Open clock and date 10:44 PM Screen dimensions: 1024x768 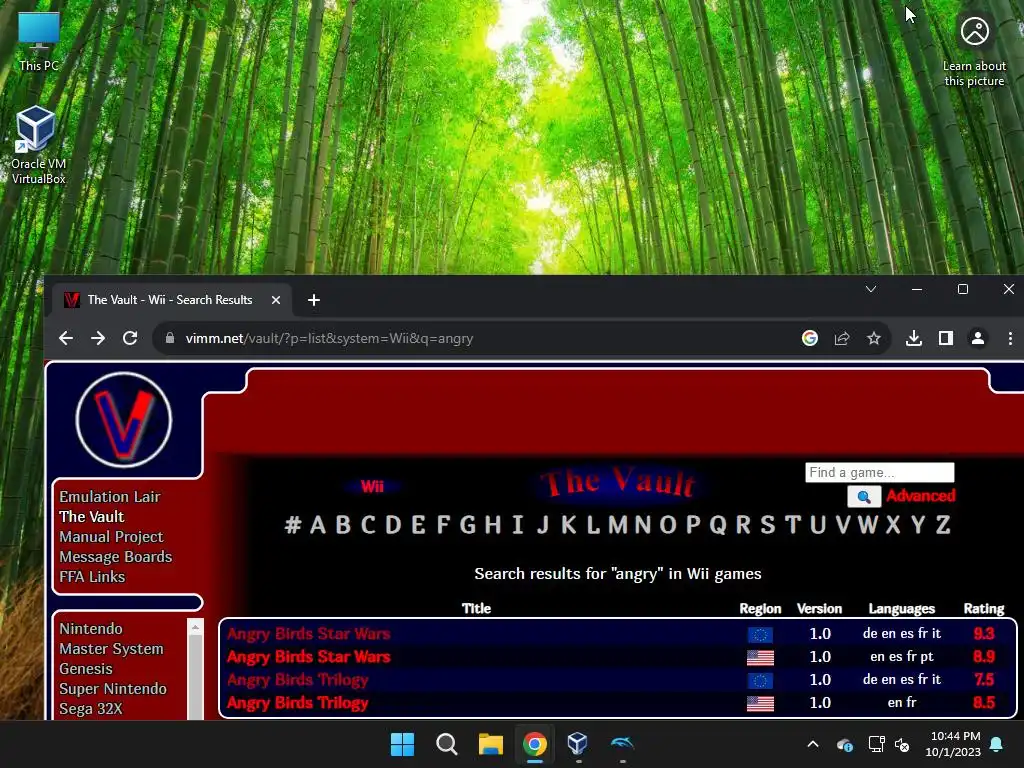953,744
